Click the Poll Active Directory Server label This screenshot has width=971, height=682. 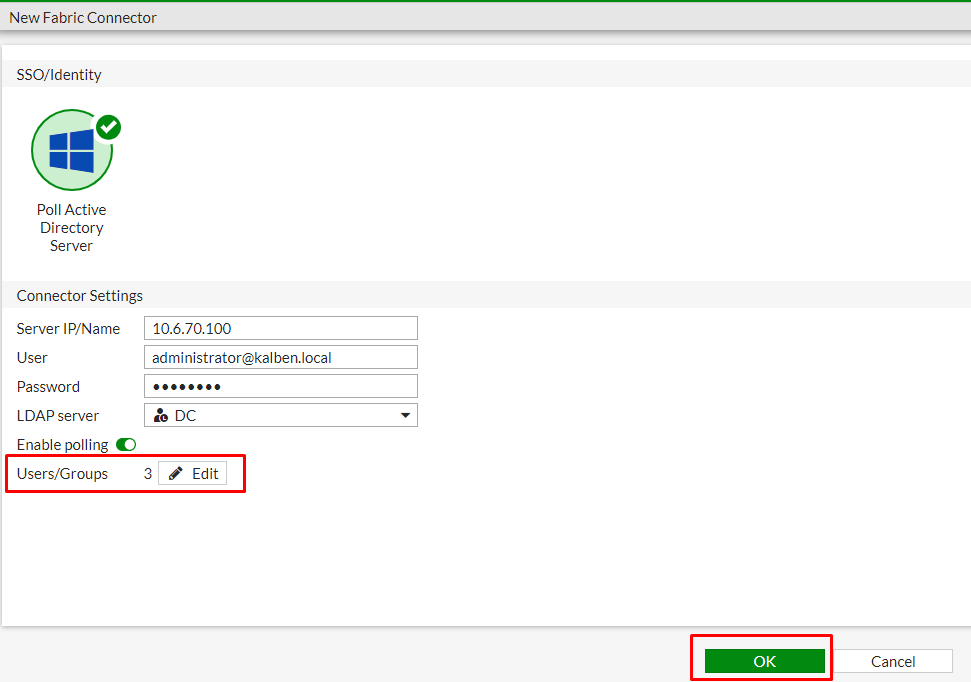[x=72, y=228]
